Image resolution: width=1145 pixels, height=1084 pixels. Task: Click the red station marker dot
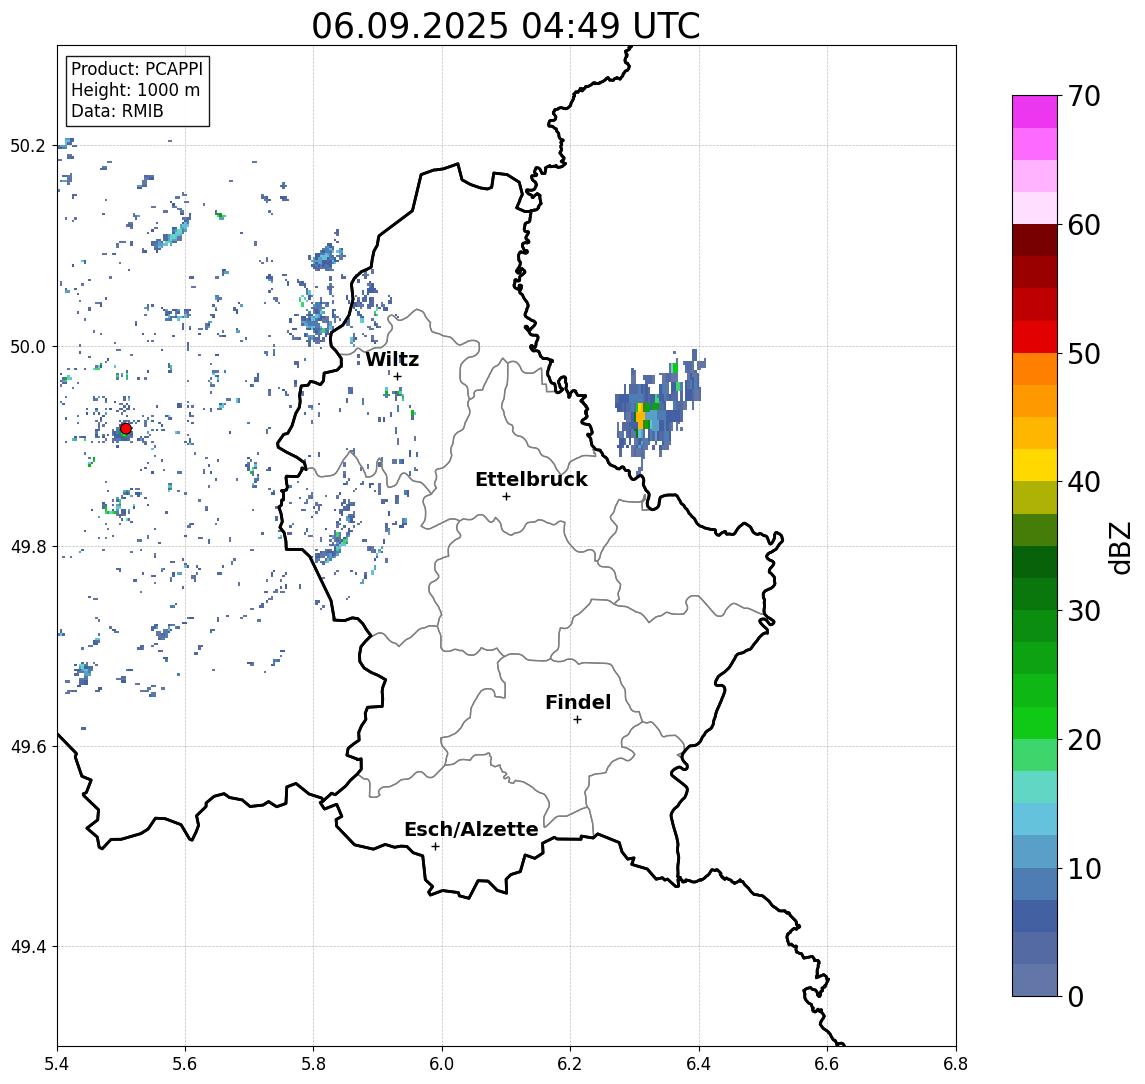[x=126, y=429]
